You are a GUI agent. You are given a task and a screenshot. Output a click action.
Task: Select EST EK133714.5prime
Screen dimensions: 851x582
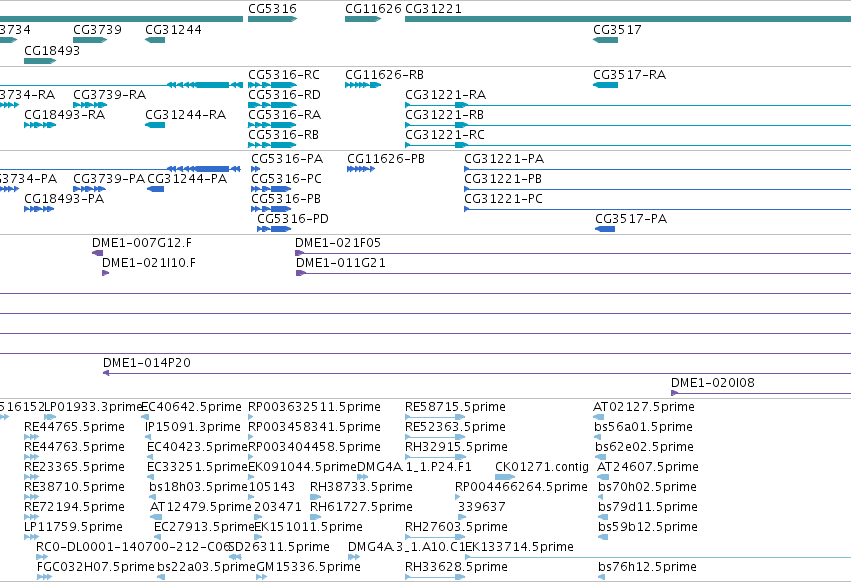(x=519, y=547)
